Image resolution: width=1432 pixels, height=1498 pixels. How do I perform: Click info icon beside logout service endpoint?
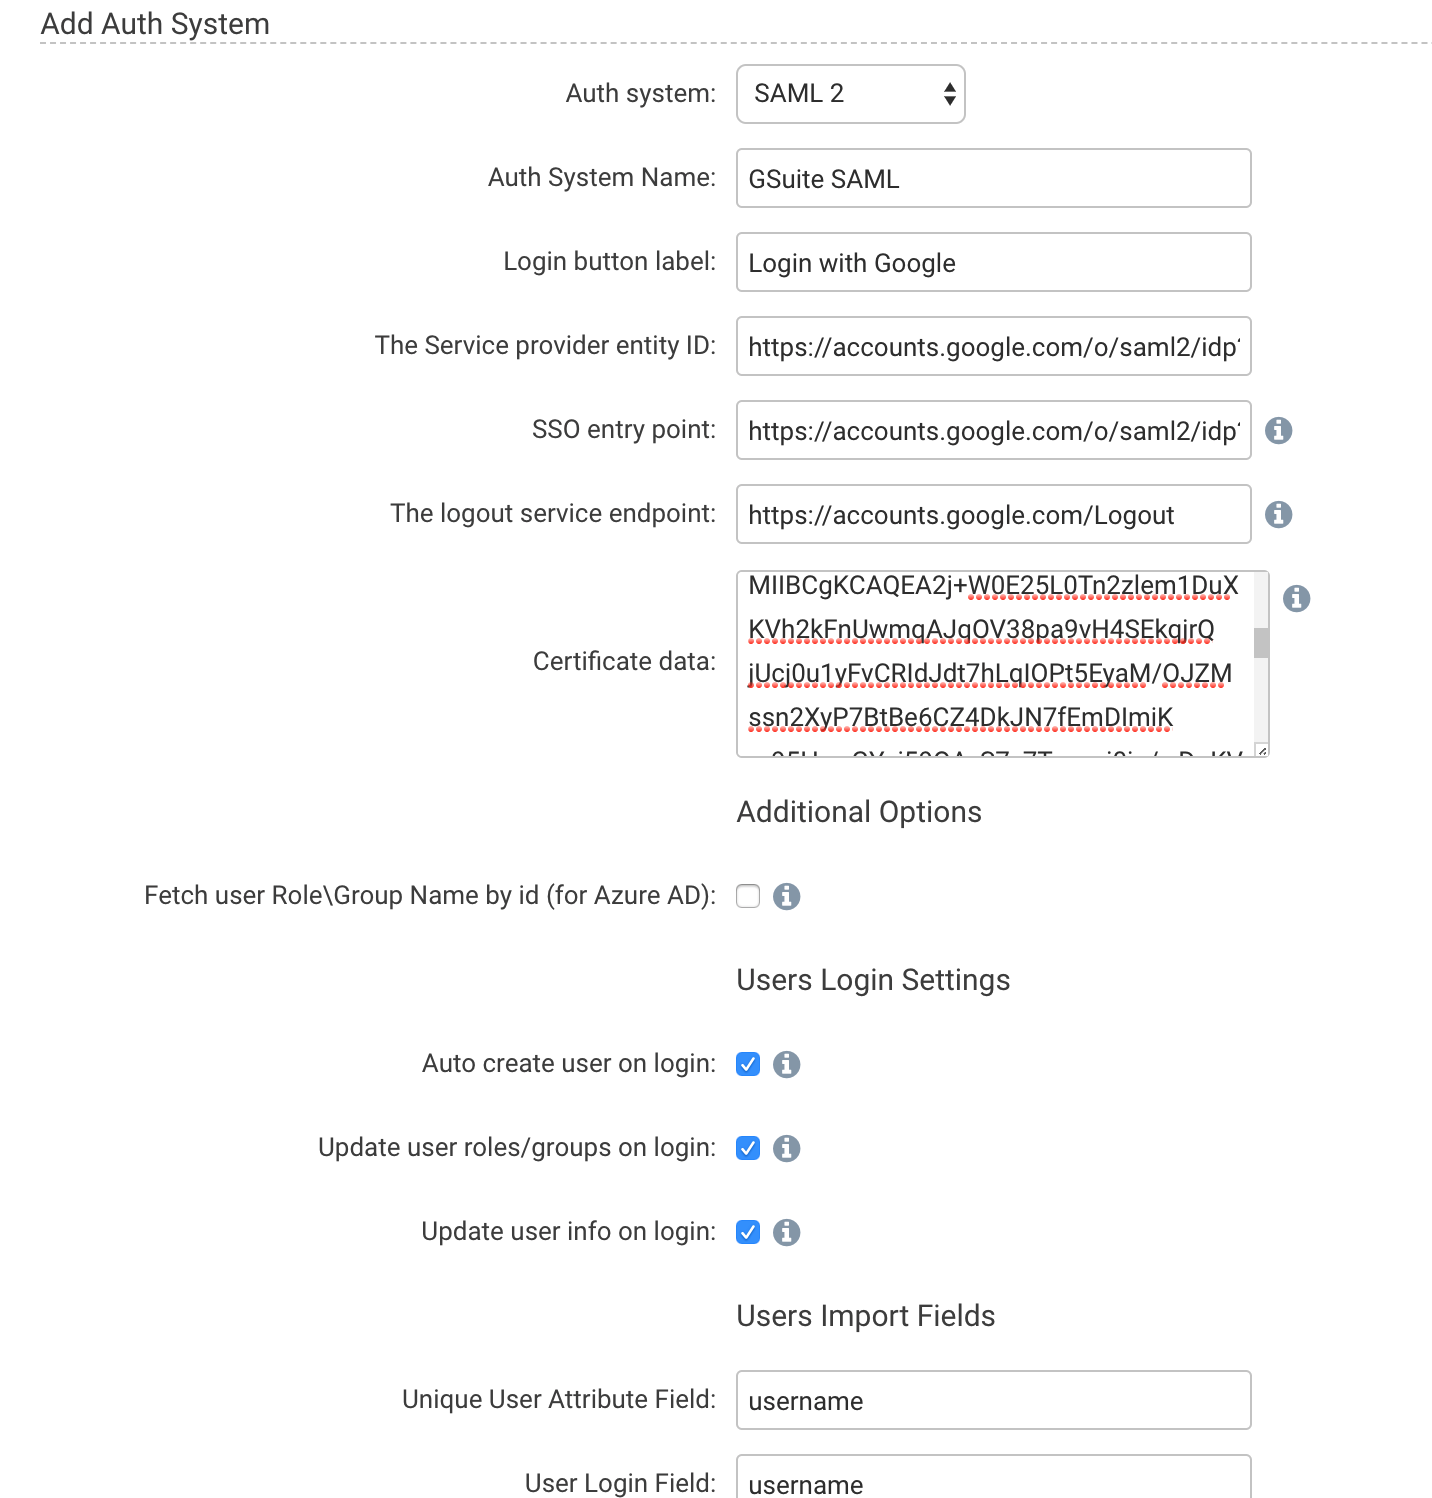point(1278,514)
